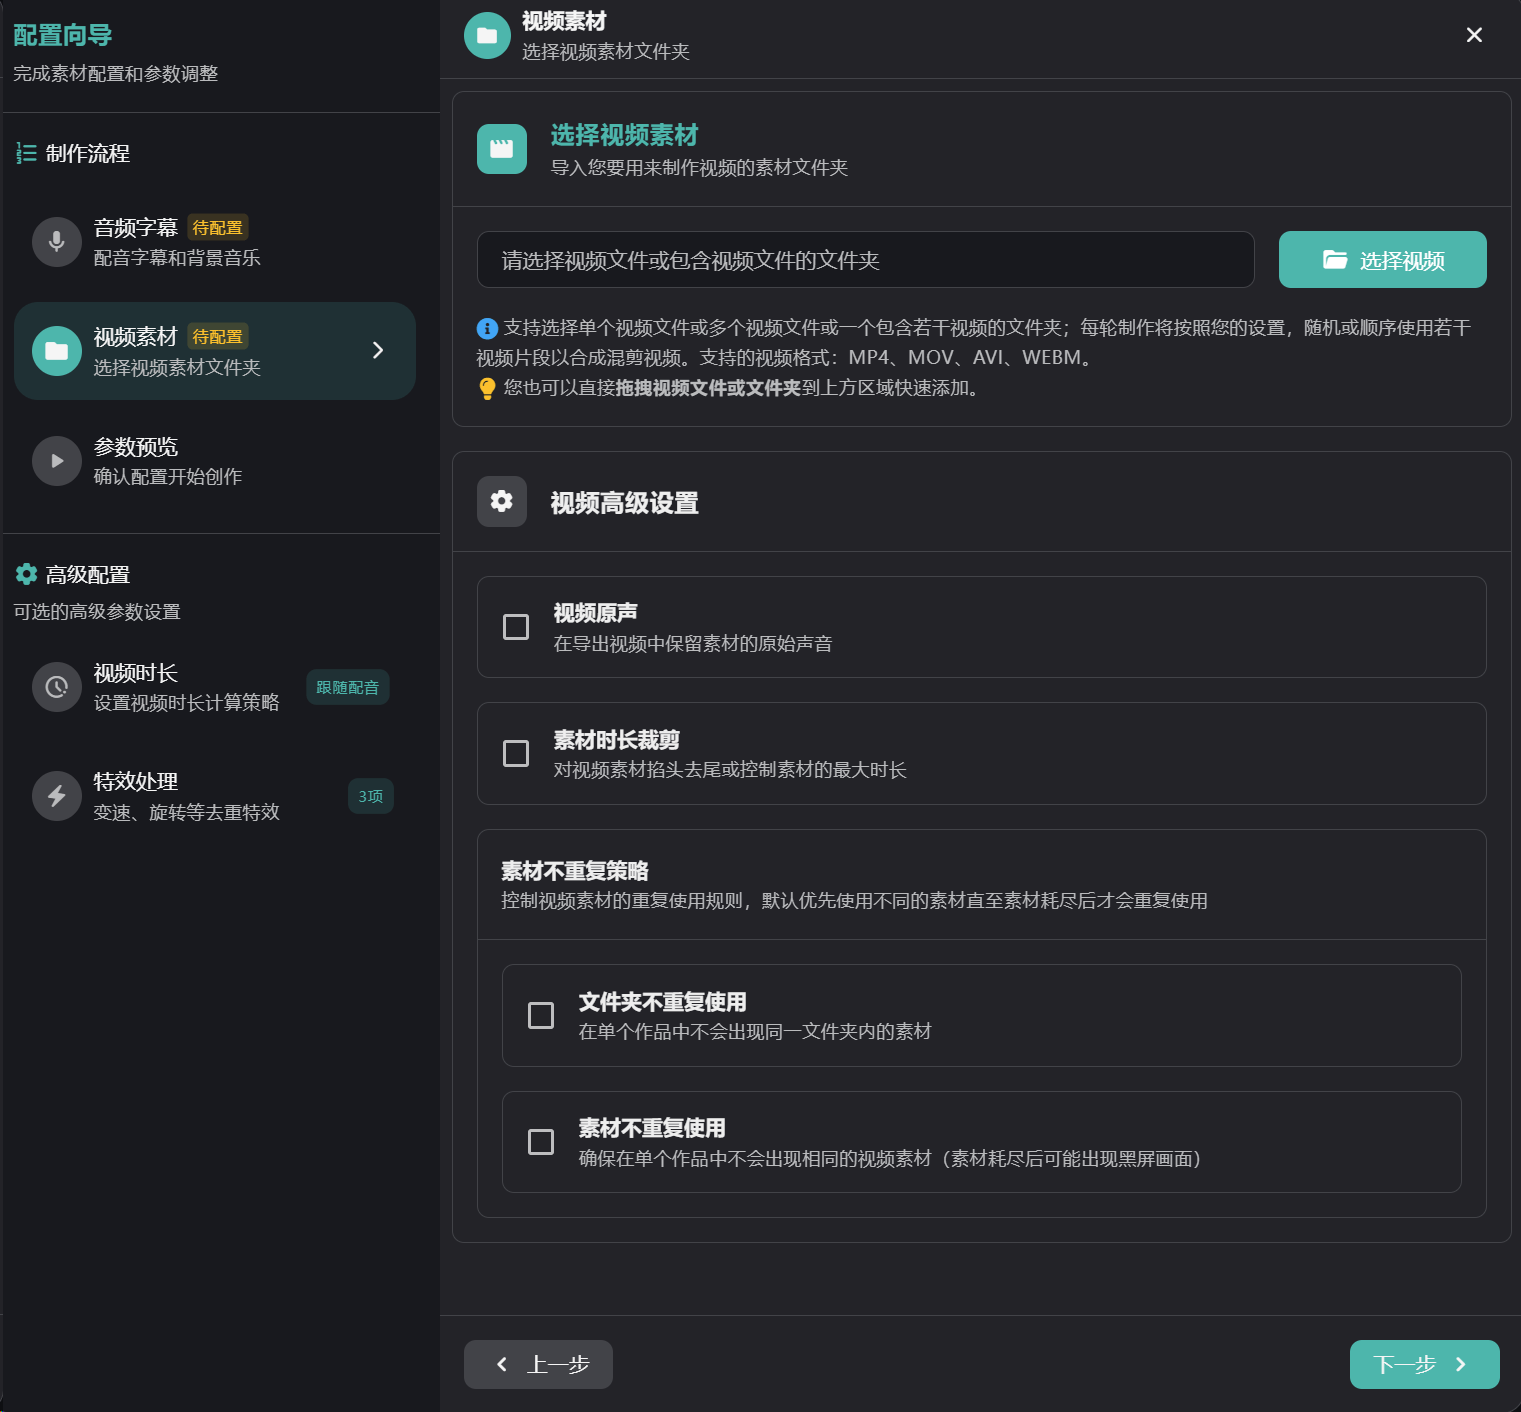Enable the 视频原声 checkbox

[516, 627]
